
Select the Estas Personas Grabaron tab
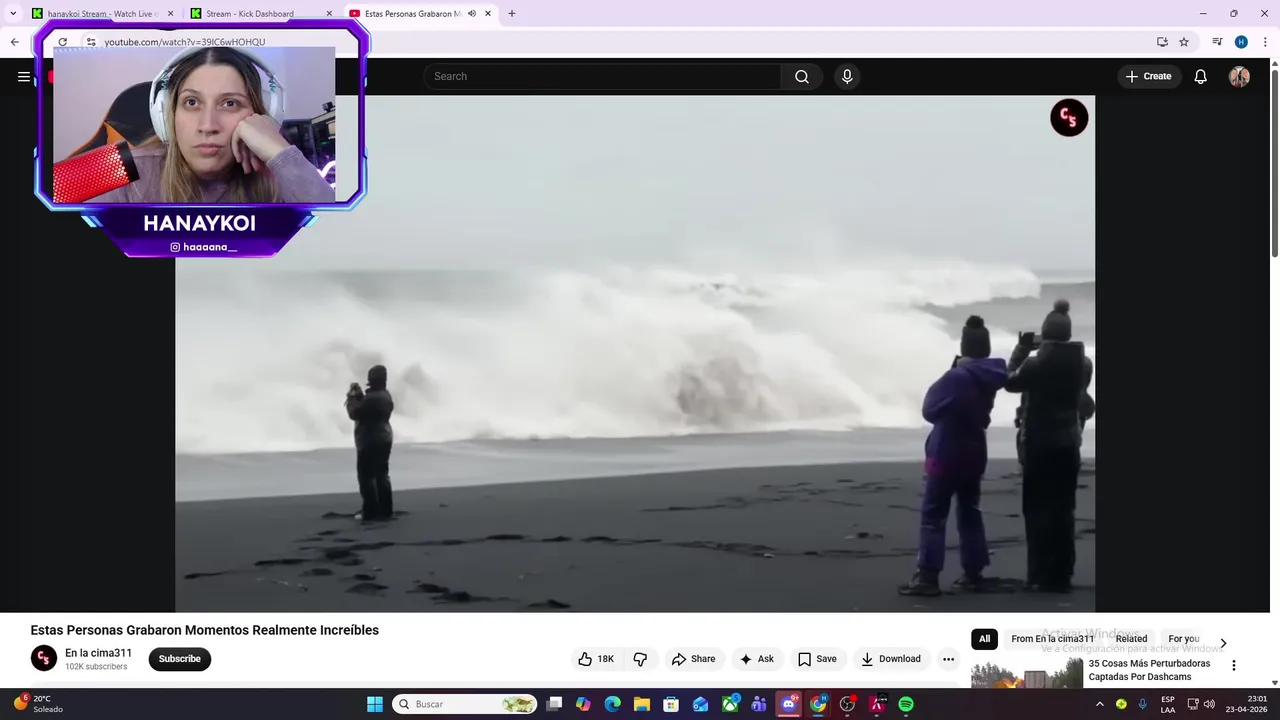(420, 14)
